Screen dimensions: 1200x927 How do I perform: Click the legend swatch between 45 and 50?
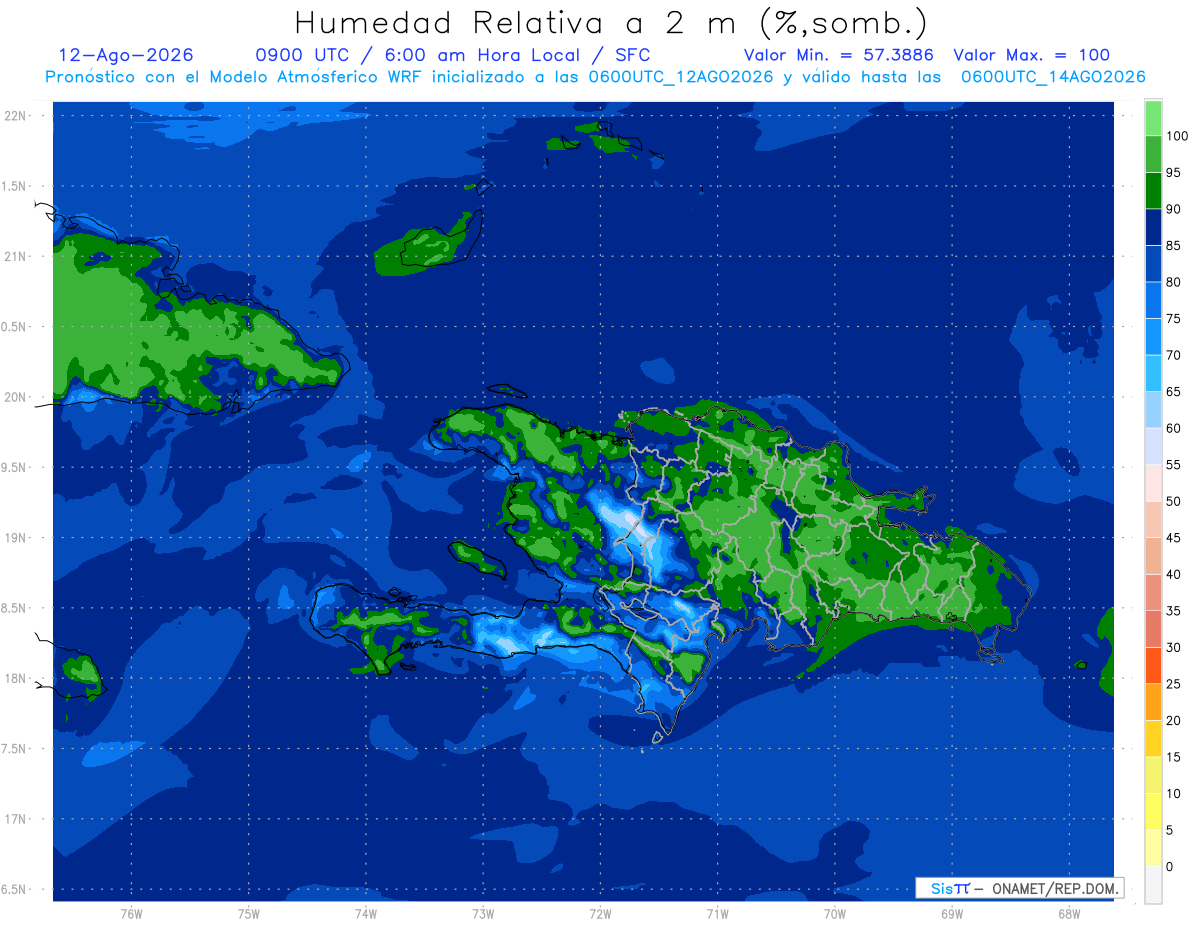(1153, 519)
